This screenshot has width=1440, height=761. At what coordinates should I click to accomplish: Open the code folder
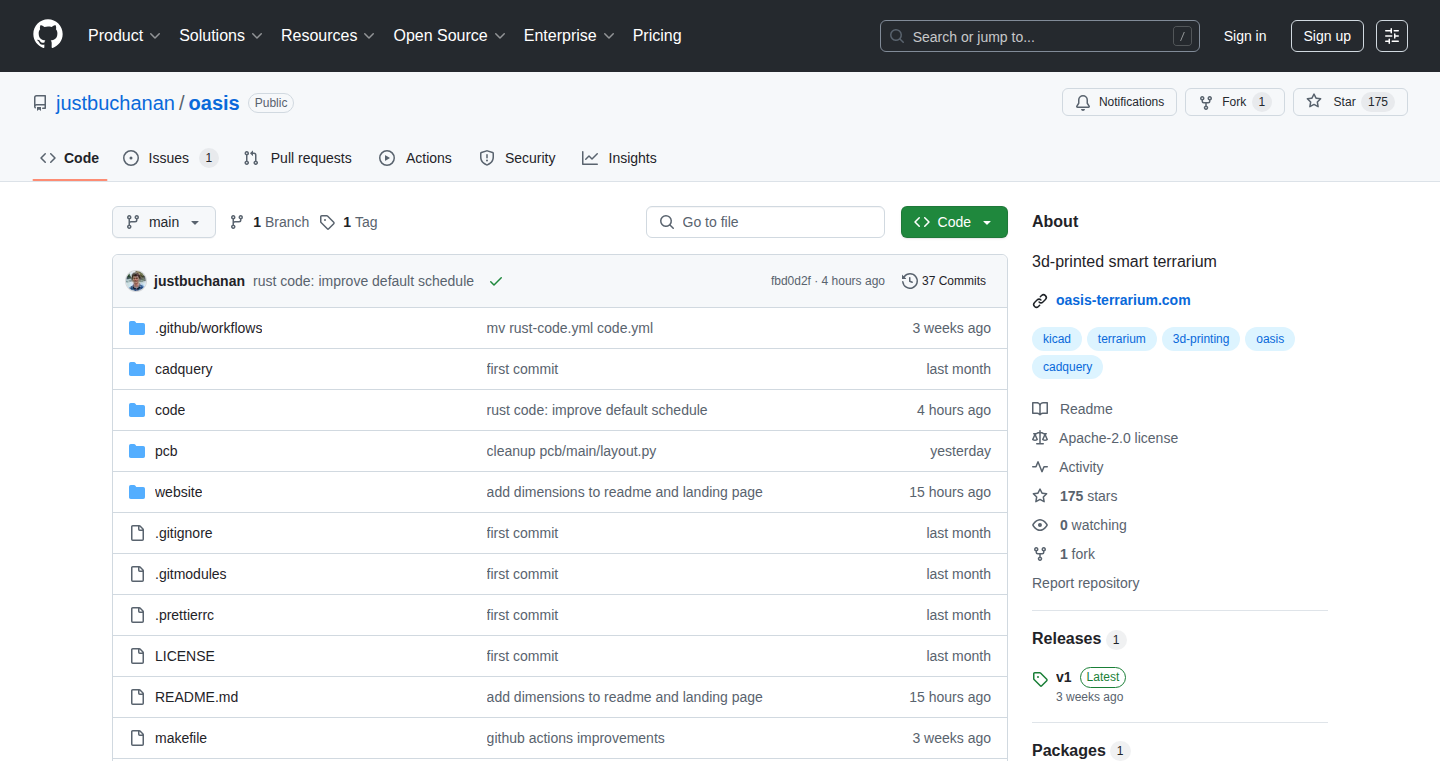tap(170, 410)
